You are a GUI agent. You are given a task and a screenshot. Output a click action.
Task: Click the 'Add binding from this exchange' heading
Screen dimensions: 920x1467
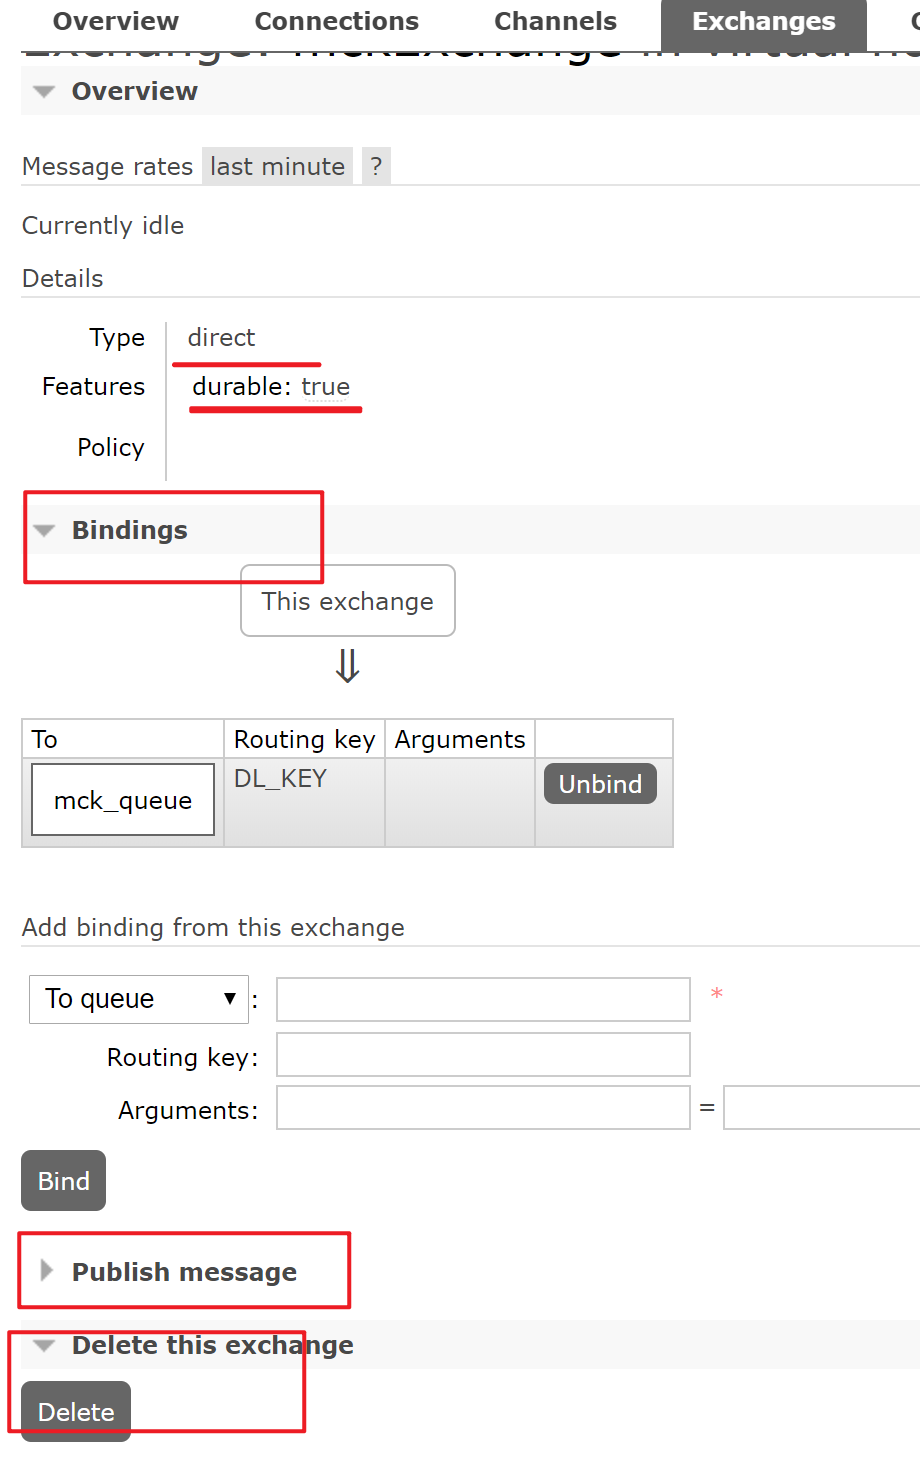point(213,927)
